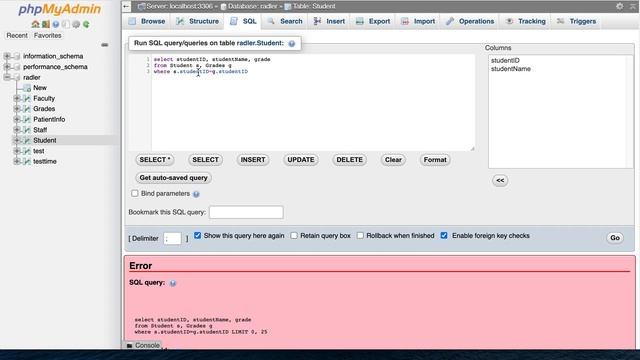Click the New table icon under radler

point(27,88)
